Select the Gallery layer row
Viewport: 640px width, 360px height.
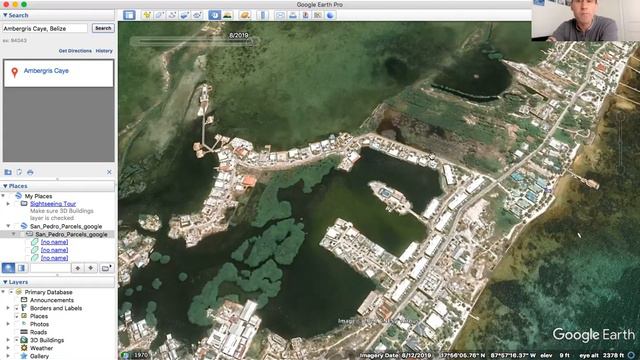[x=39, y=356]
